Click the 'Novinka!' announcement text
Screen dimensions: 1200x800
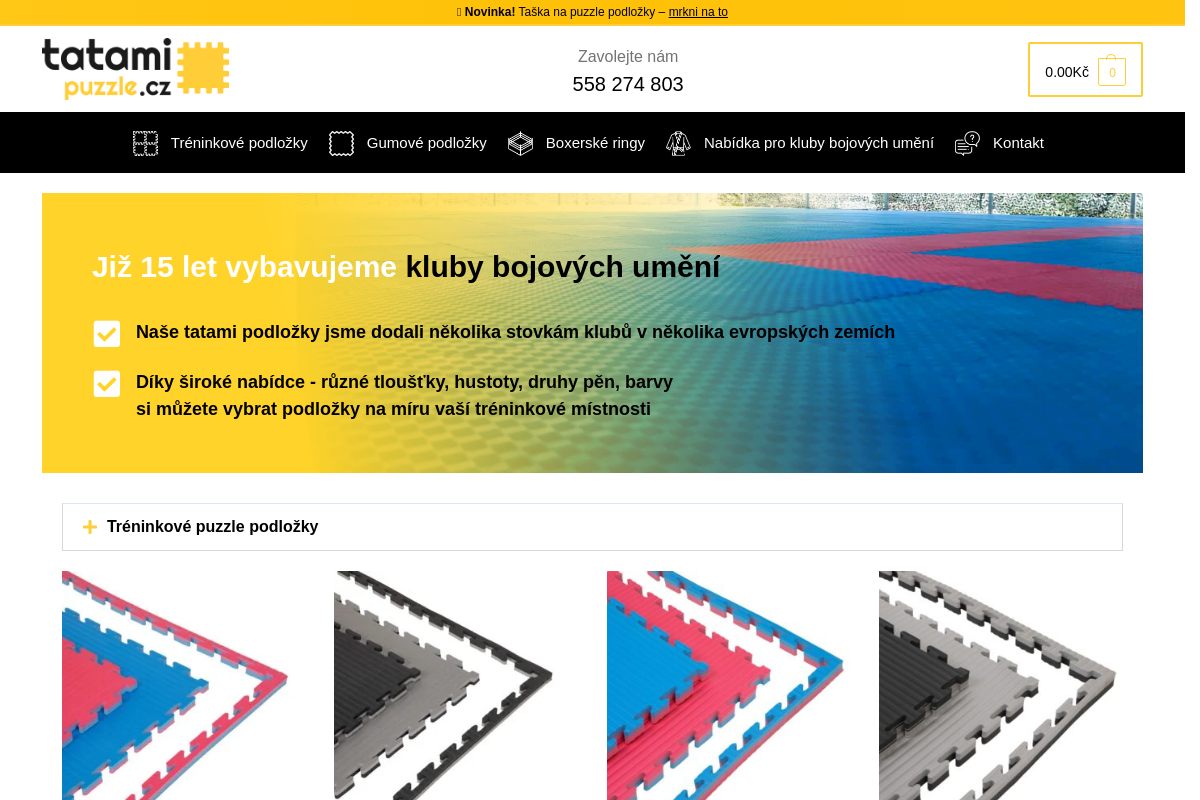[490, 12]
